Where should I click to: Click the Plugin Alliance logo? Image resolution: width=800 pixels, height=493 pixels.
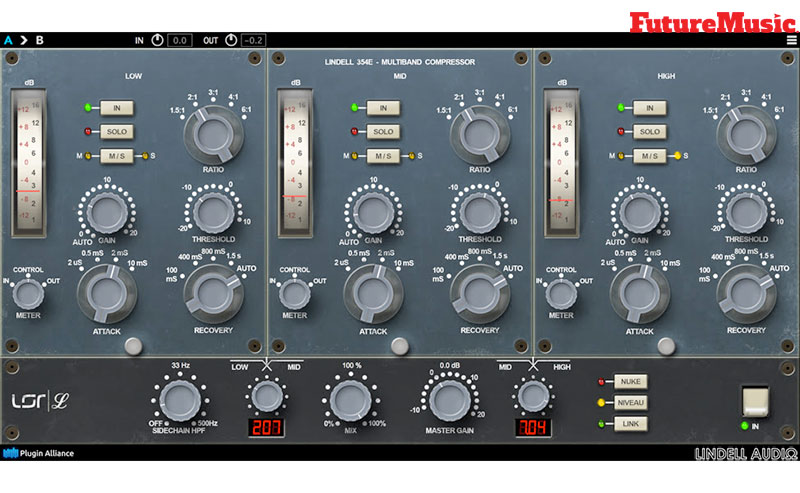click(x=39, y=453)
